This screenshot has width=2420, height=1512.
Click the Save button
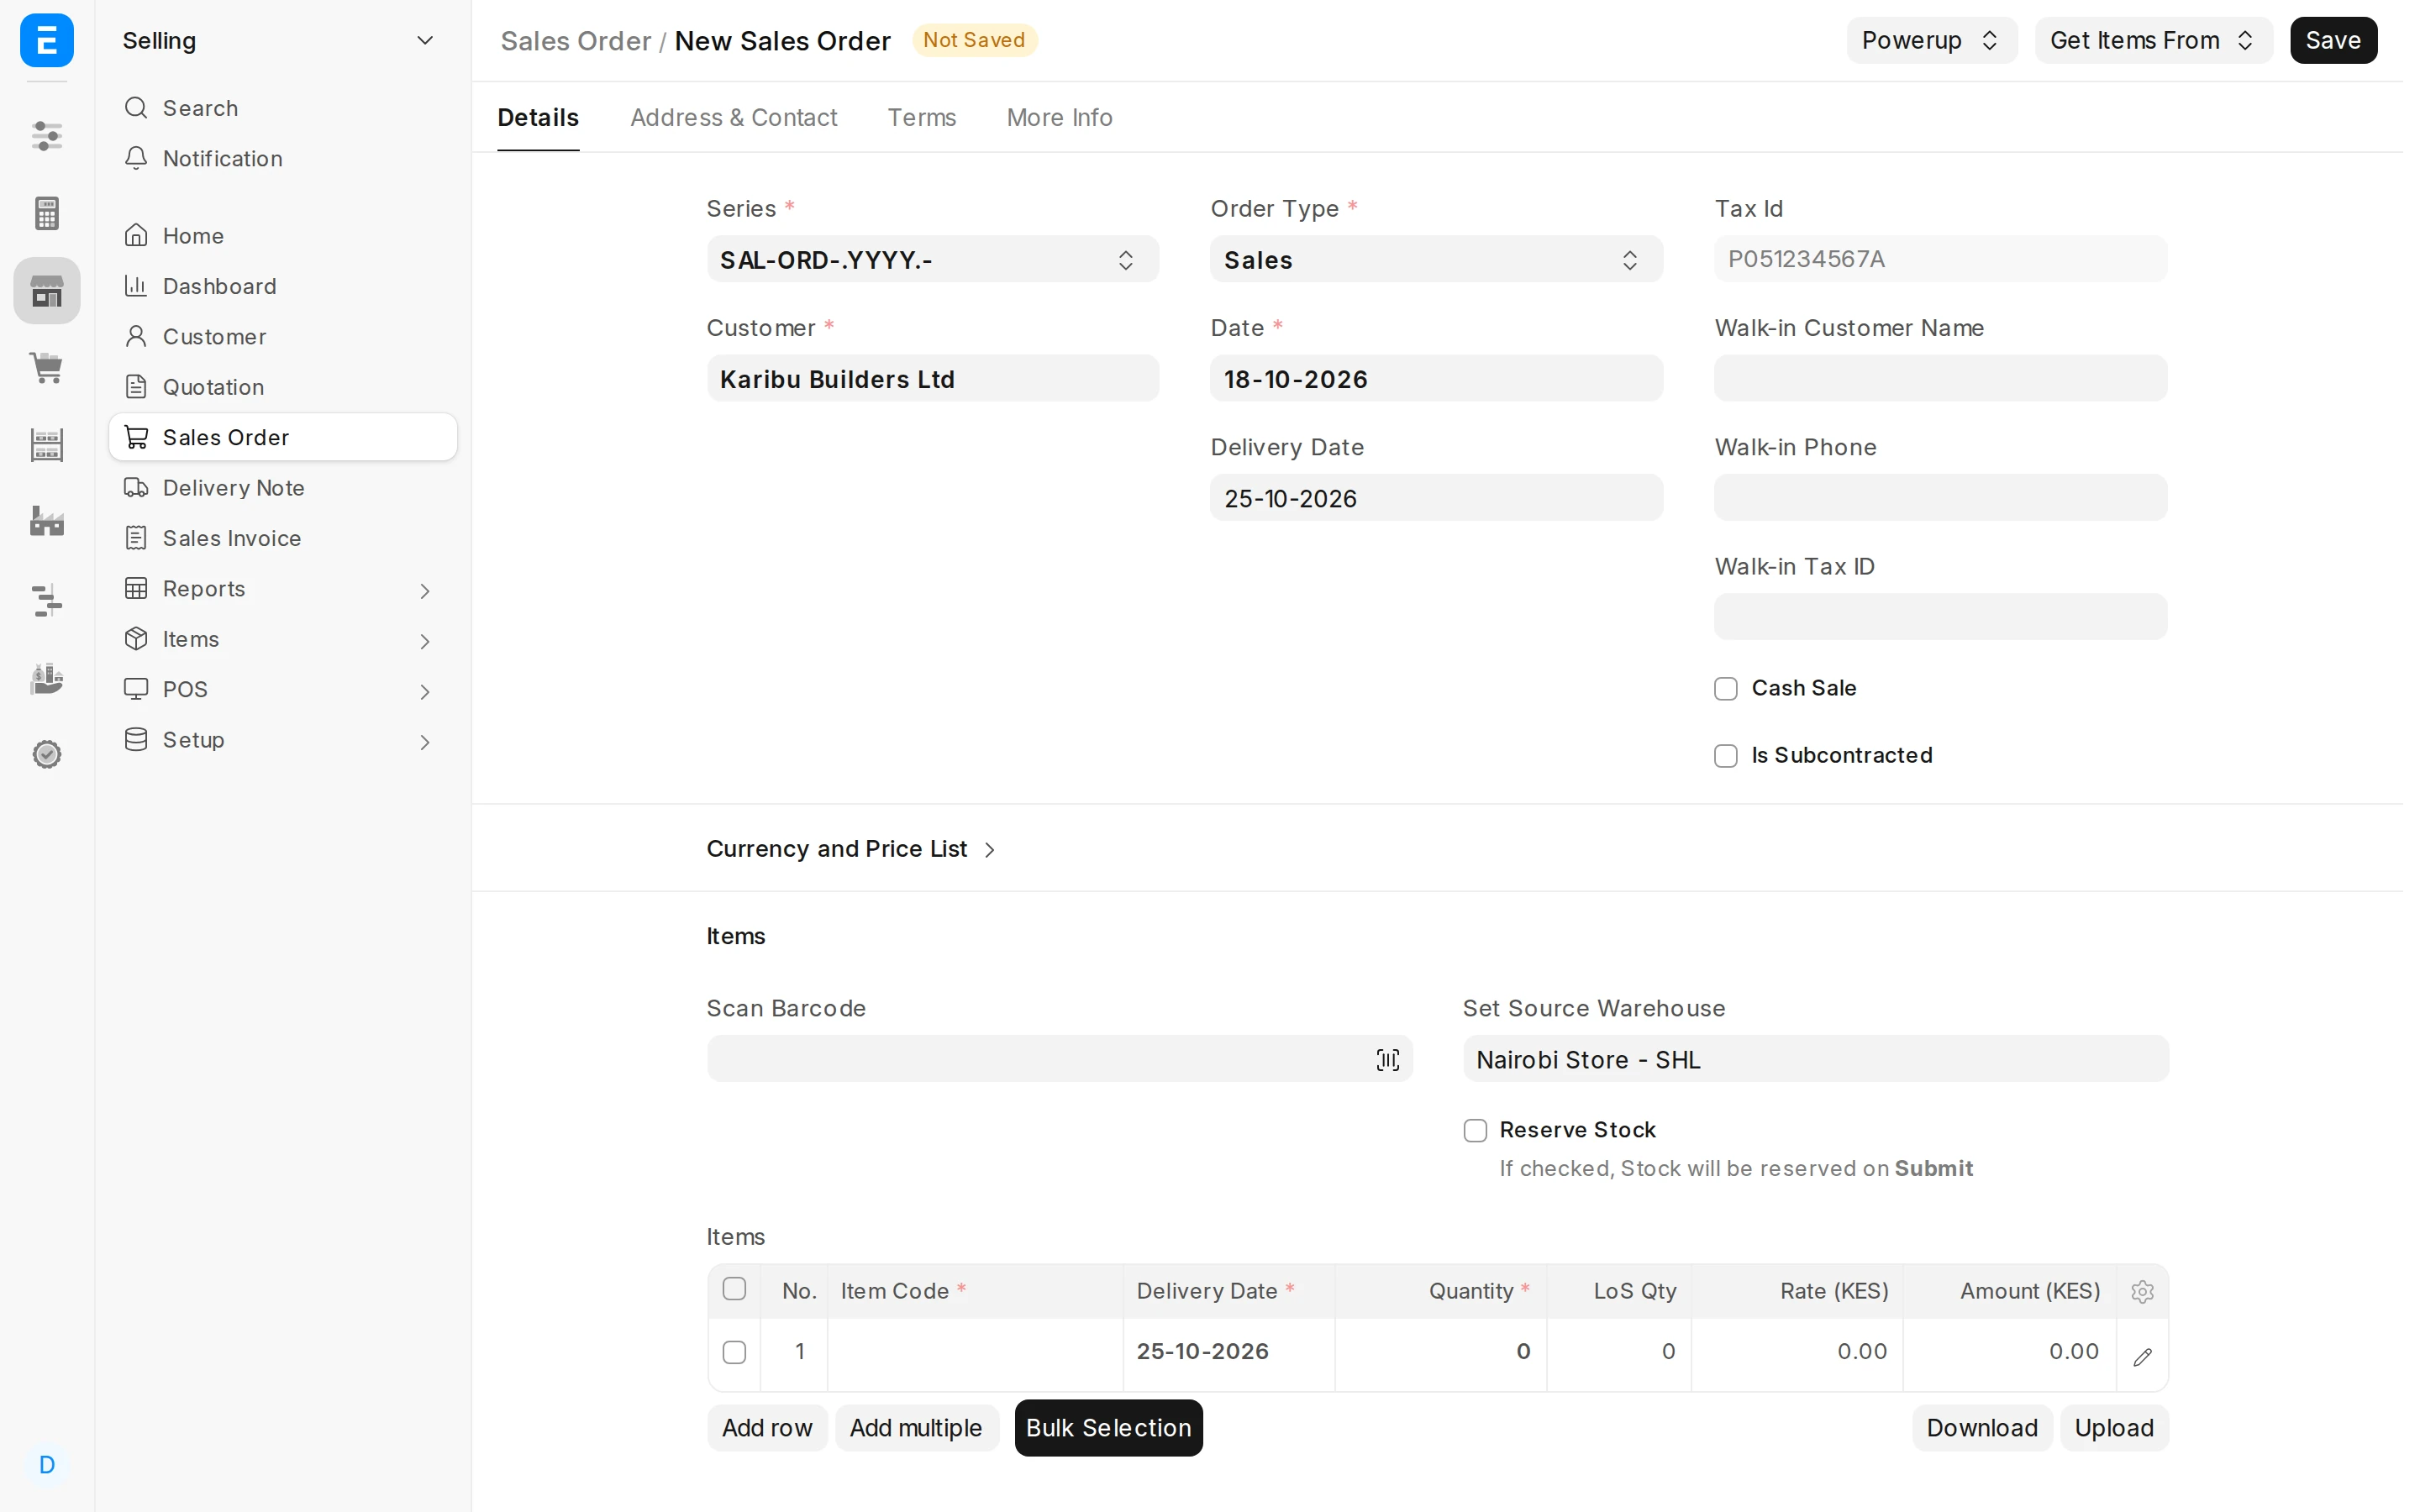[x=2333, y=40]
